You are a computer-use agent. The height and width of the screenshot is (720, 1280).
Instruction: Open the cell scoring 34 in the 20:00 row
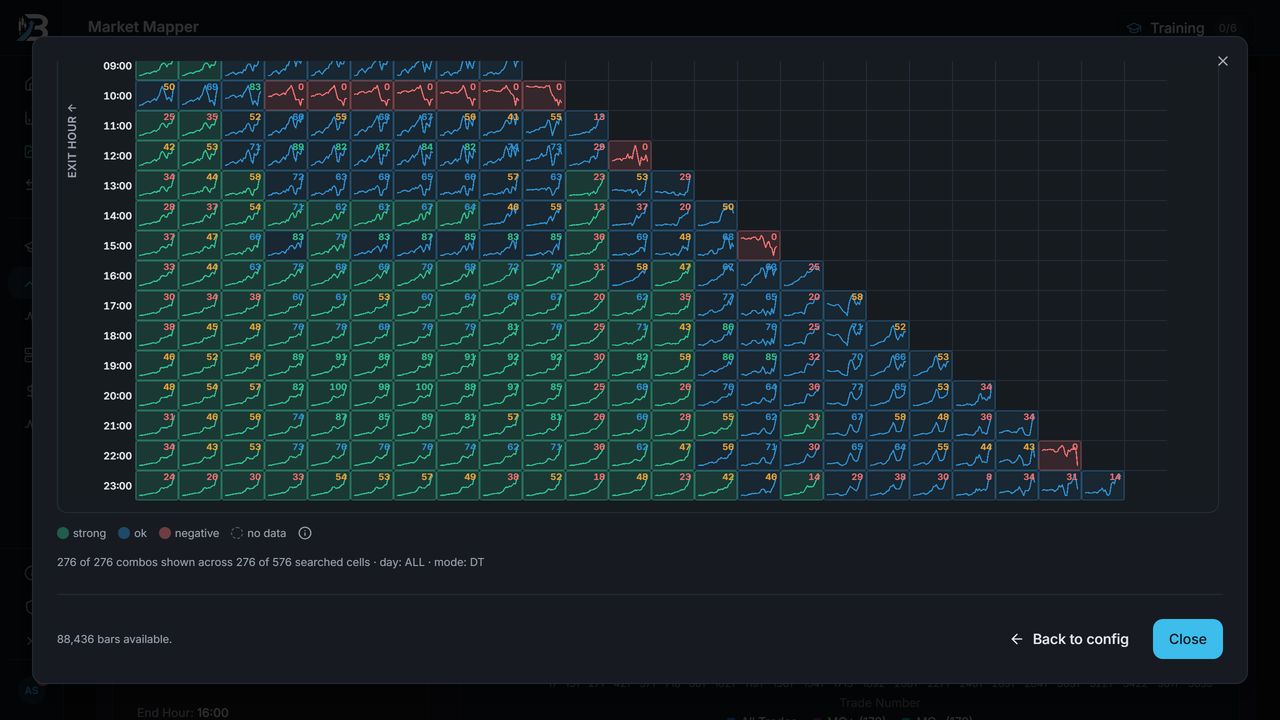point(974,395)
